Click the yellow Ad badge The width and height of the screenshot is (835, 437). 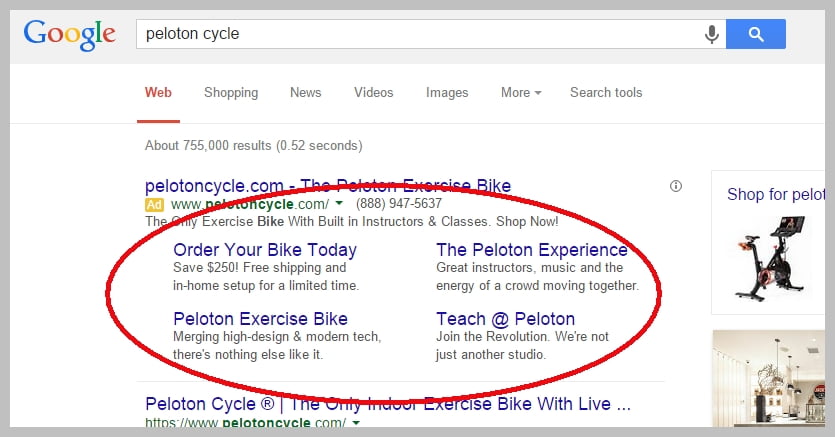tap(154, 204)
